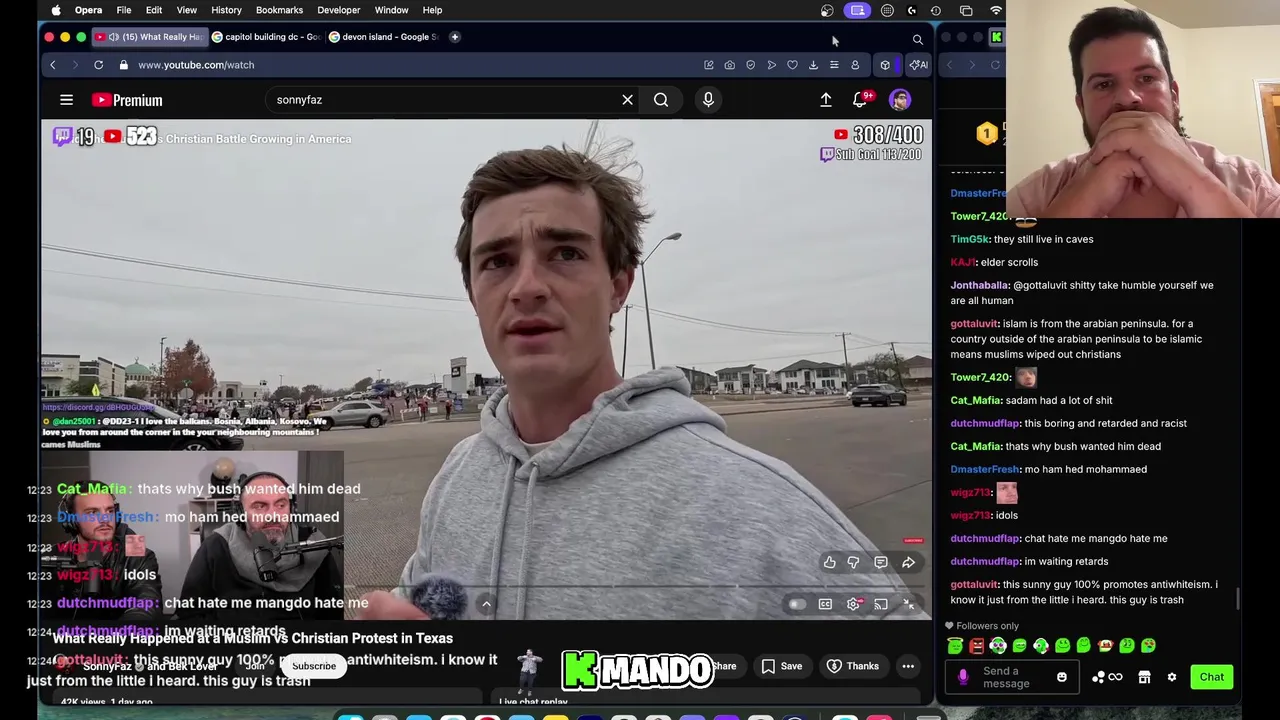
Task: Dislike the video with the thumbs-down icon
Action: point(853,562)
